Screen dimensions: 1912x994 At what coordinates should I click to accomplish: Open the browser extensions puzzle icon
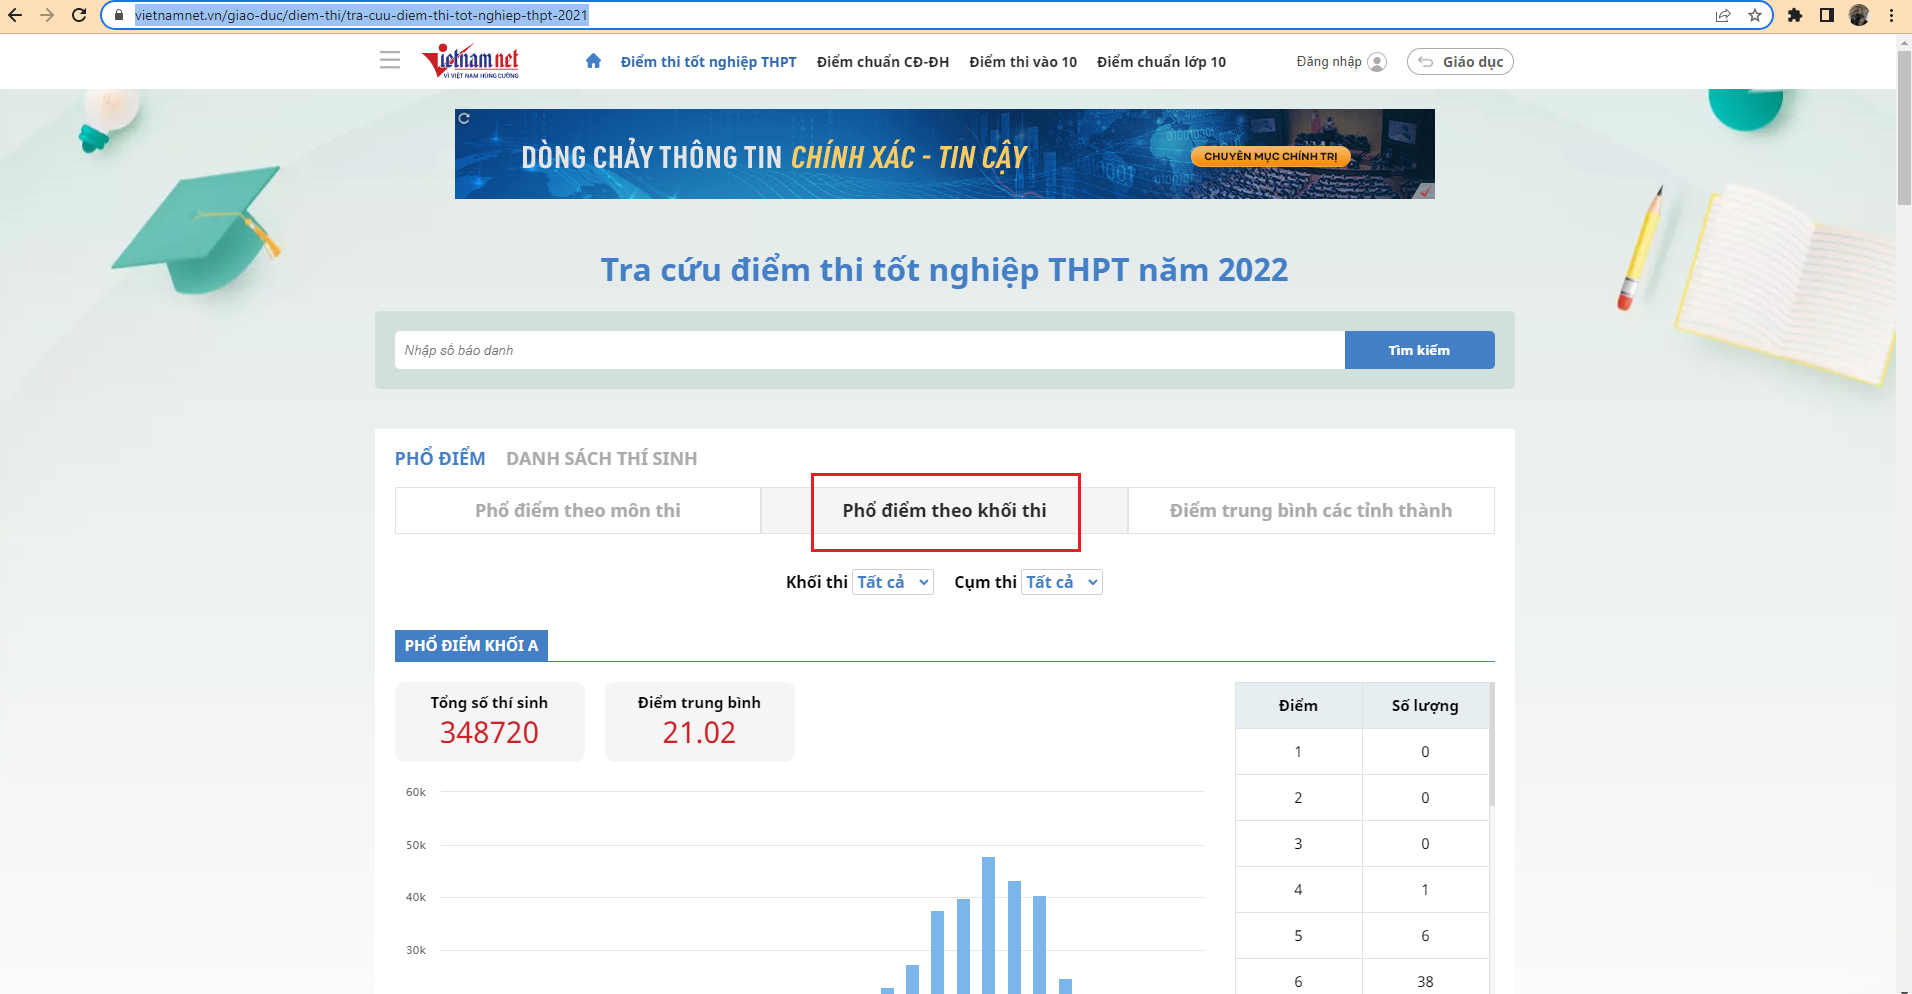coord(1795,15)
